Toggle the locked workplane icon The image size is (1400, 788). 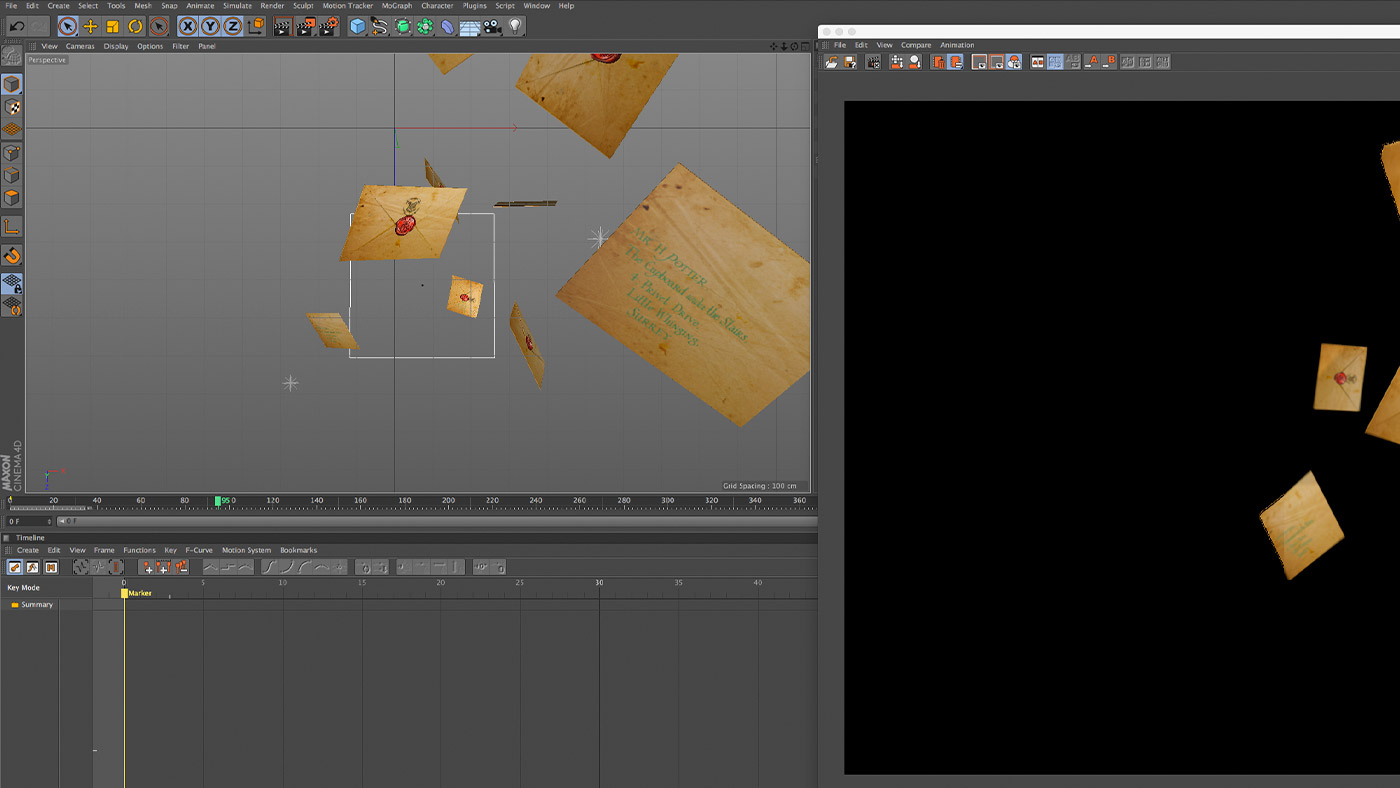pos(12,285)
